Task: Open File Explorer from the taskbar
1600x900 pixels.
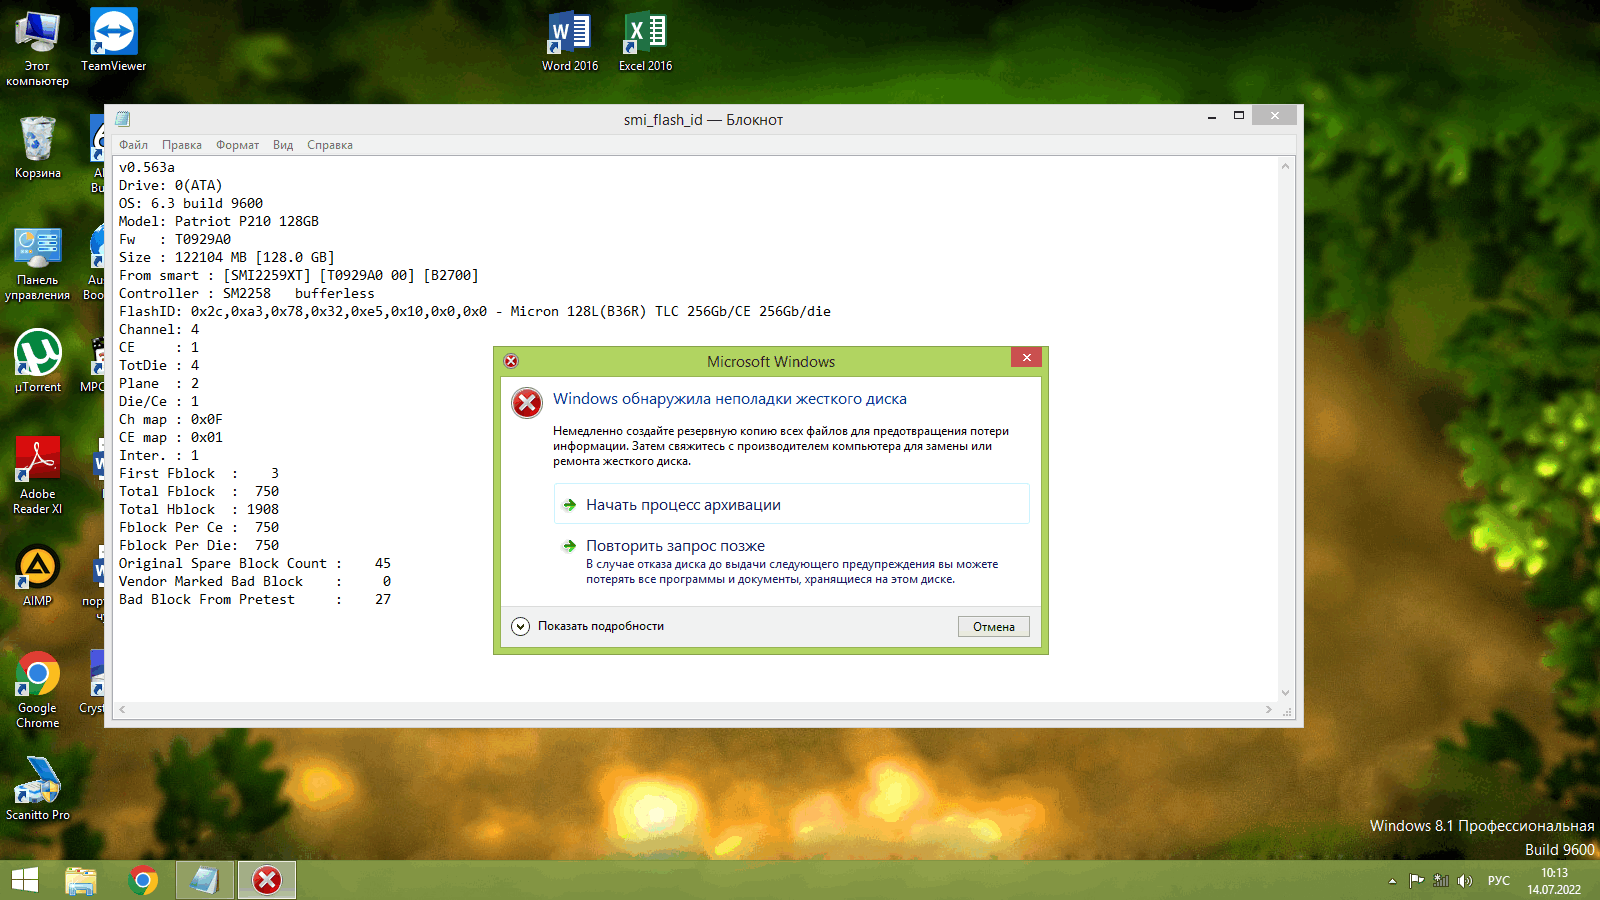Action: pos(81,880)
